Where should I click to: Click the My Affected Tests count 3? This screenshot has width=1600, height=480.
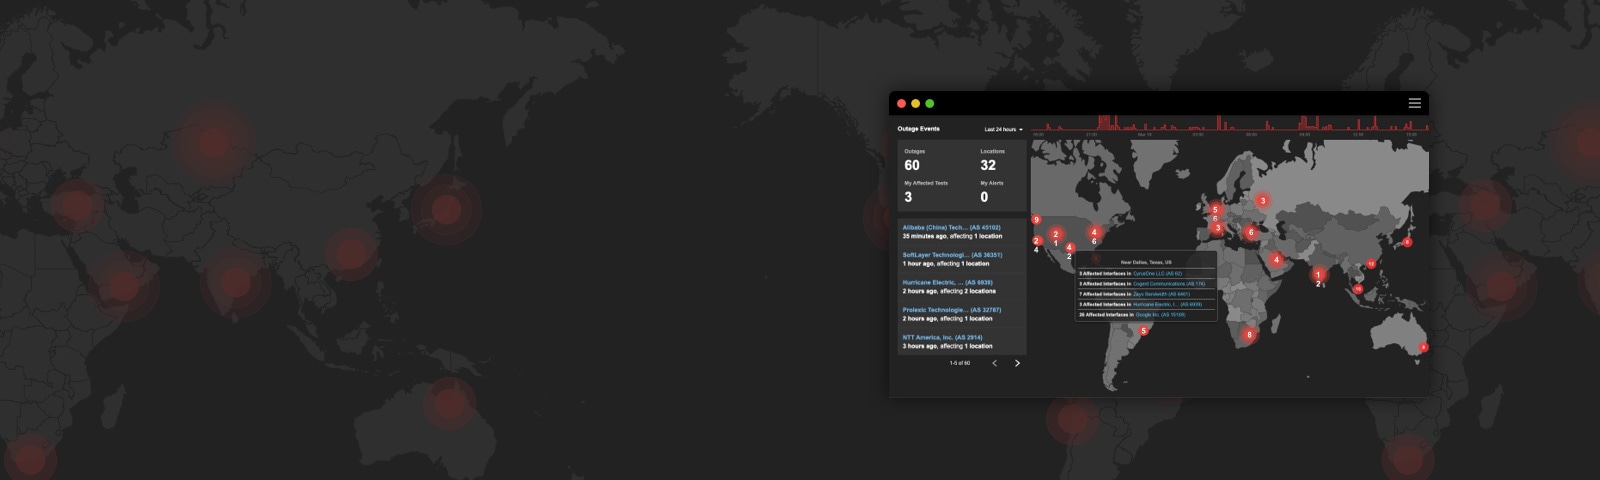click(x=908, y=197)
